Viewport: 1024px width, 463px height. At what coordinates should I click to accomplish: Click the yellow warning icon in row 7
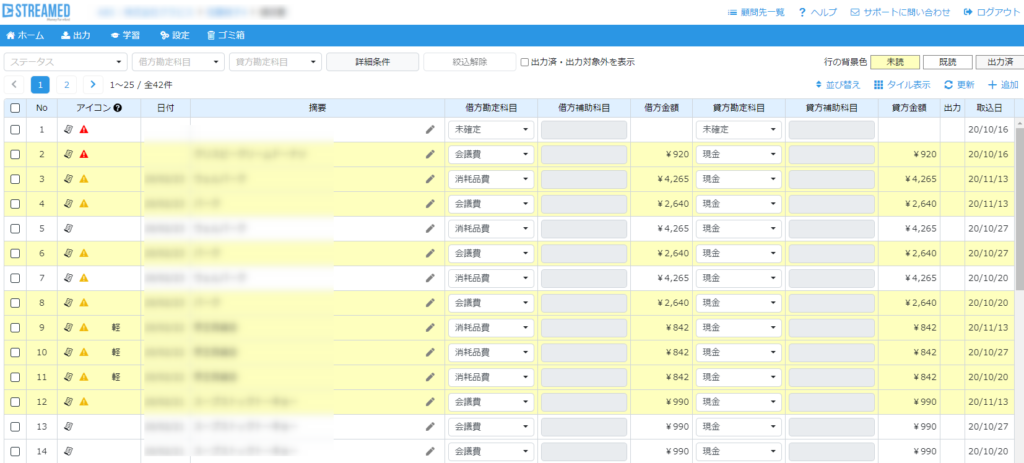(84, 278)
